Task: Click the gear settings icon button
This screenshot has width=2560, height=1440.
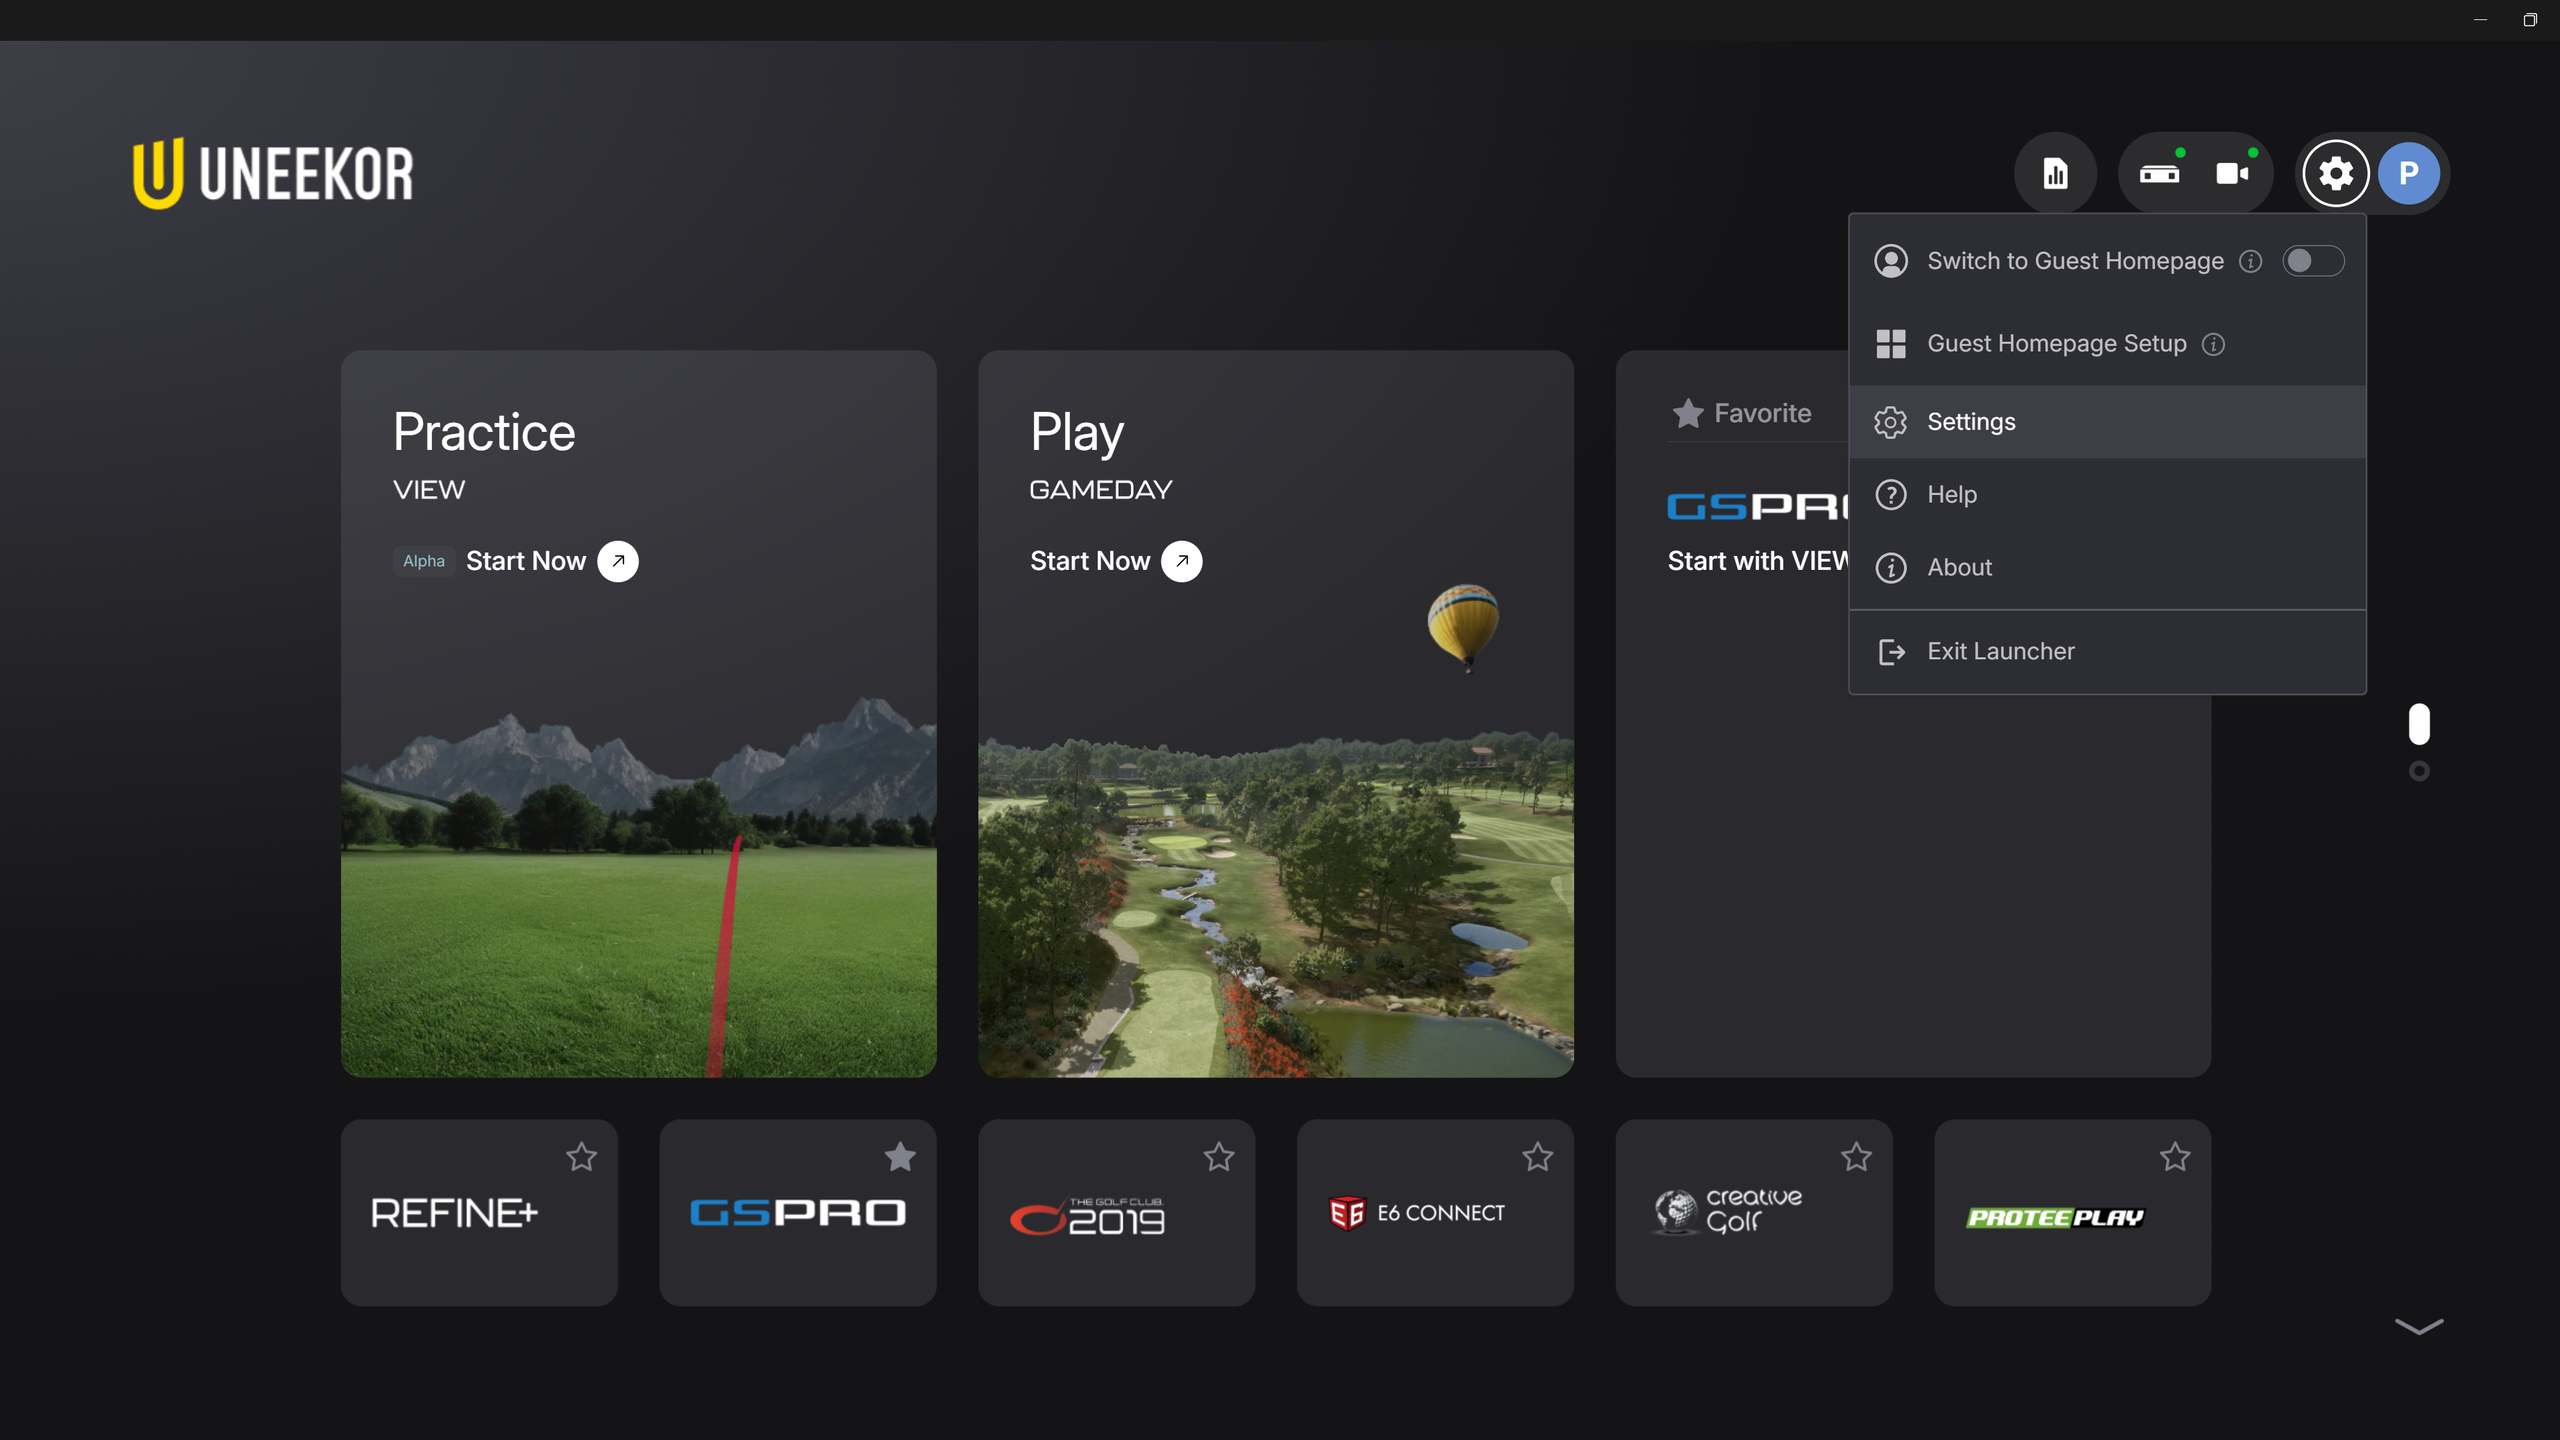Action: click(2335, 174)
